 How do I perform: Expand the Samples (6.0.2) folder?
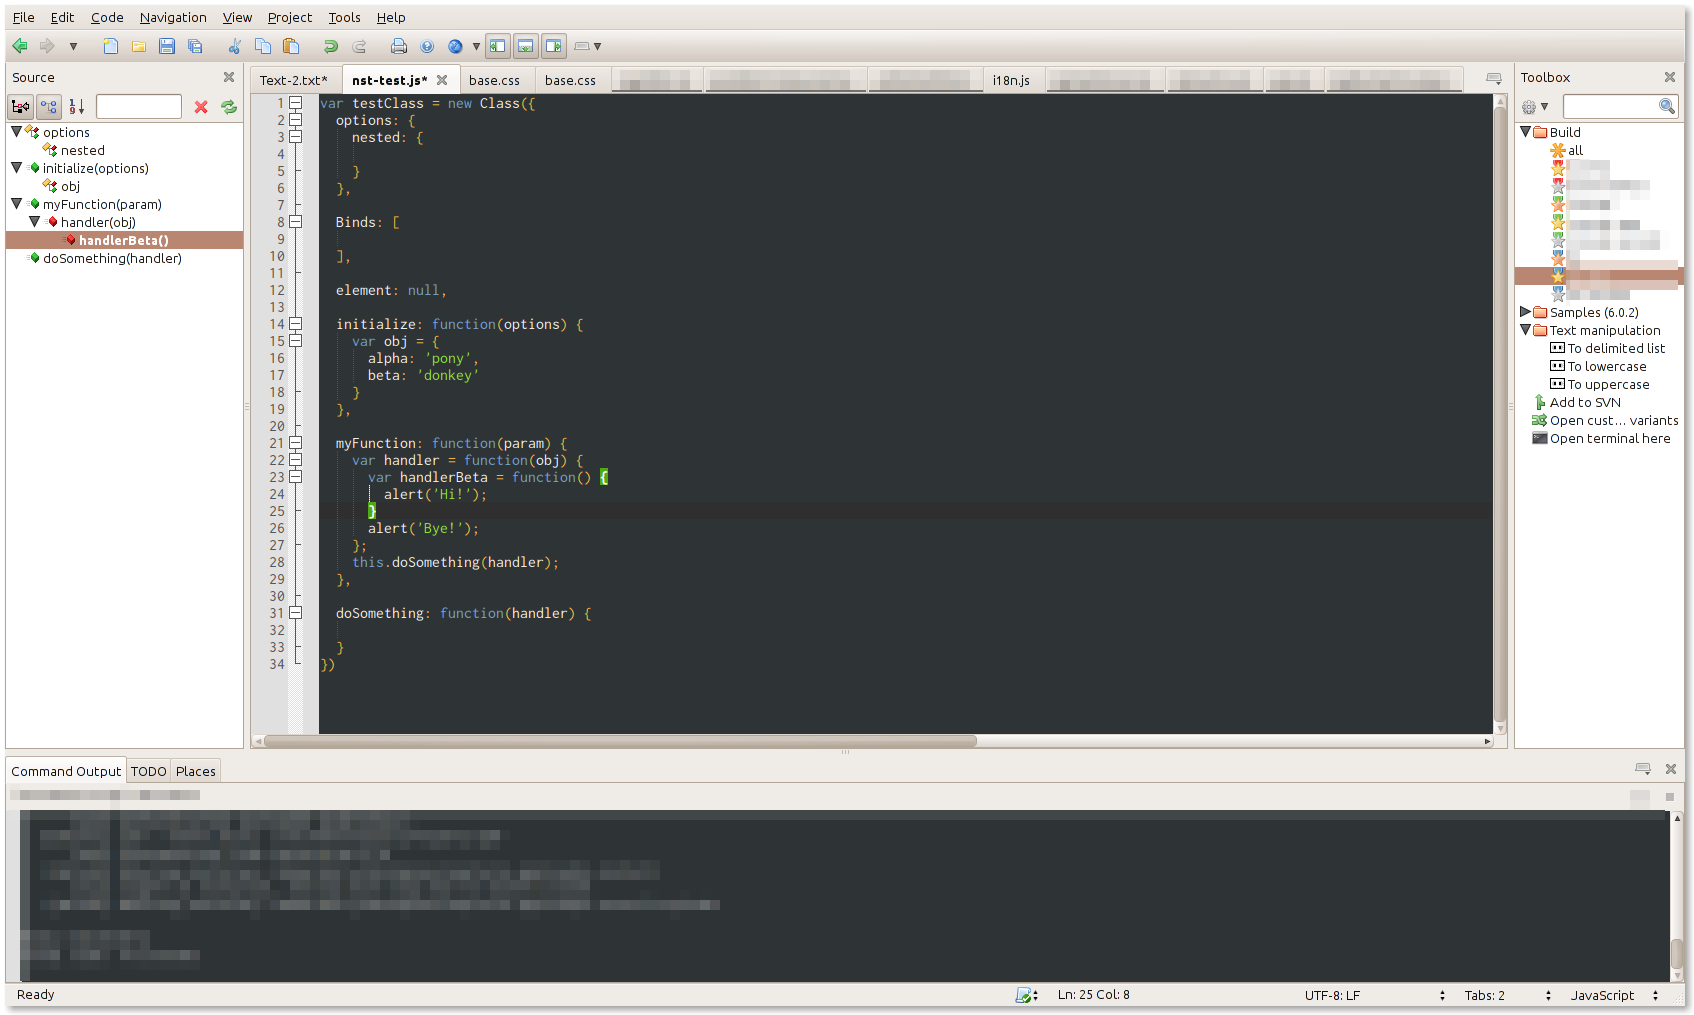[1525, 312]
